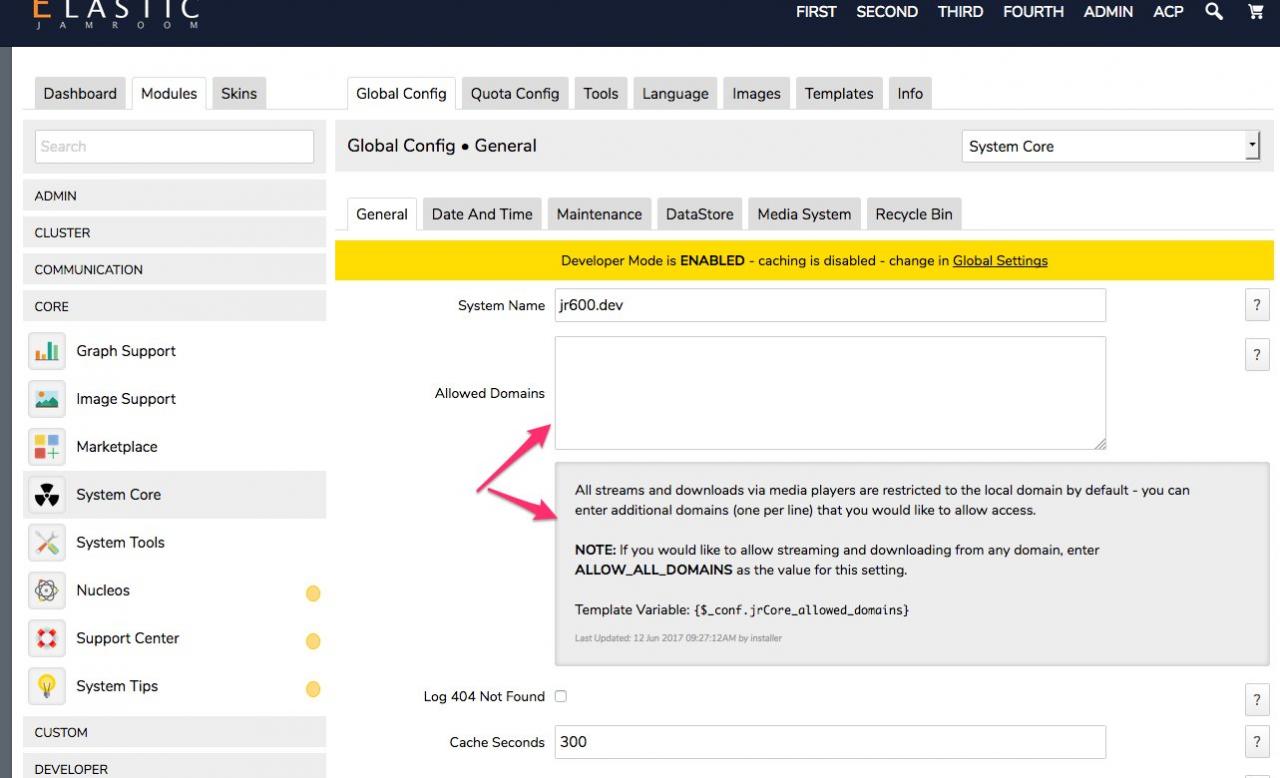1280x778 pixels.
Task: Select the Marketplace module icon
Action: [x=47, y=447]
